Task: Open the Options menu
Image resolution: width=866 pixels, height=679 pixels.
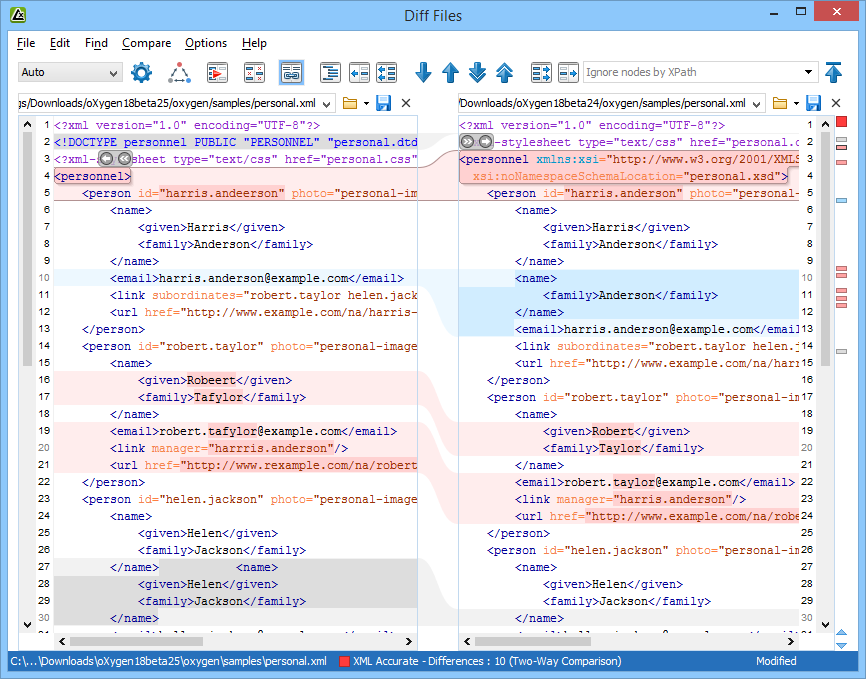Action: click(205, 43)
